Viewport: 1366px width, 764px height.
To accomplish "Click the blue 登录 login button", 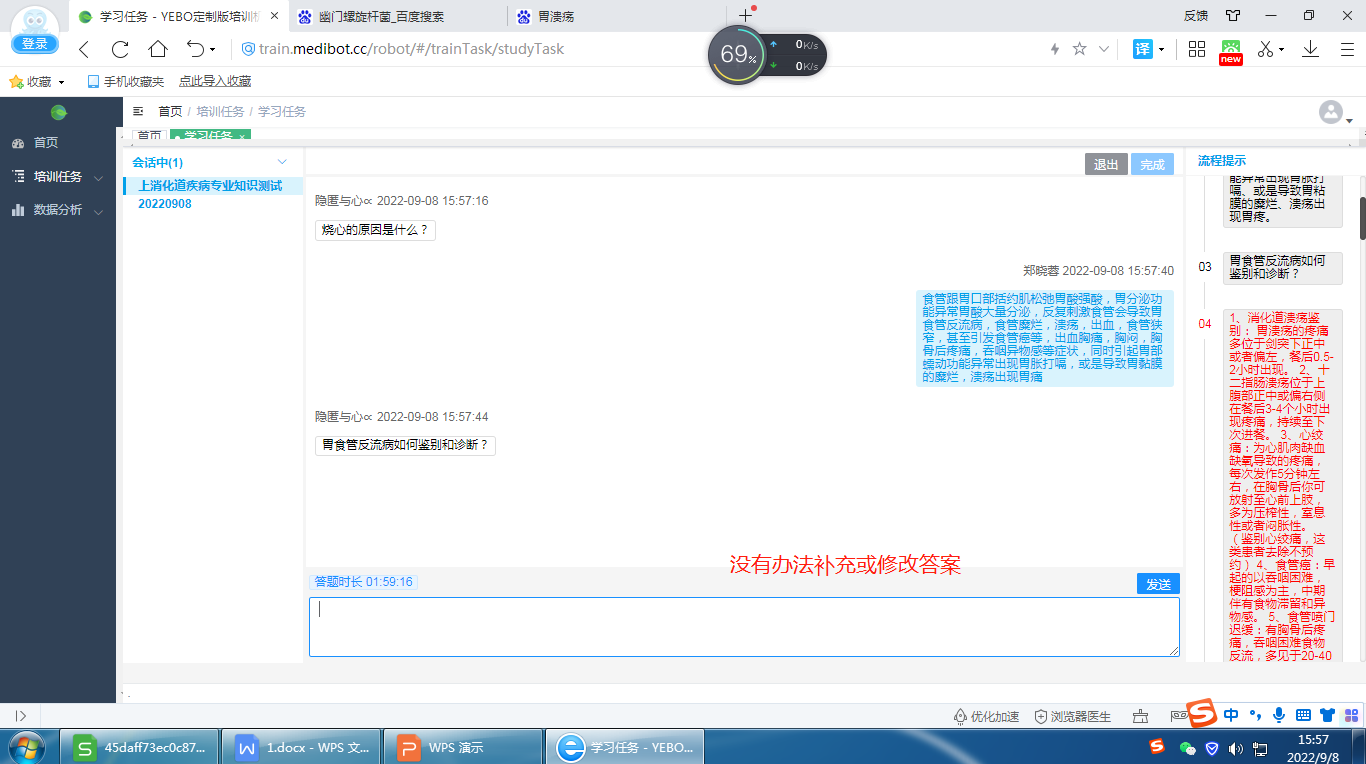I will 35,44.
